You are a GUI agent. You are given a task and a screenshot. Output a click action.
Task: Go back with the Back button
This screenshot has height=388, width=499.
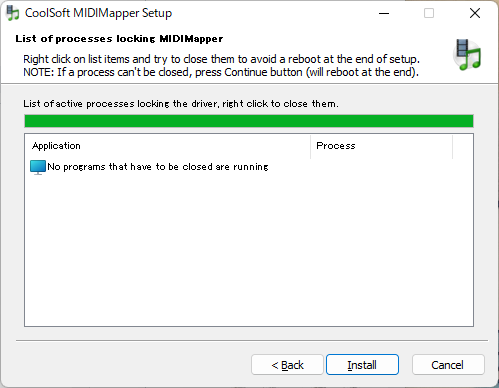(287, 365)
